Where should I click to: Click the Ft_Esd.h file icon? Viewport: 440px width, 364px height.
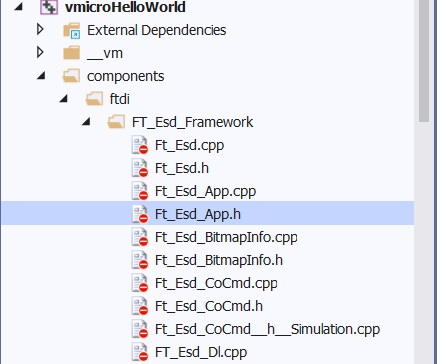point(140,168)
